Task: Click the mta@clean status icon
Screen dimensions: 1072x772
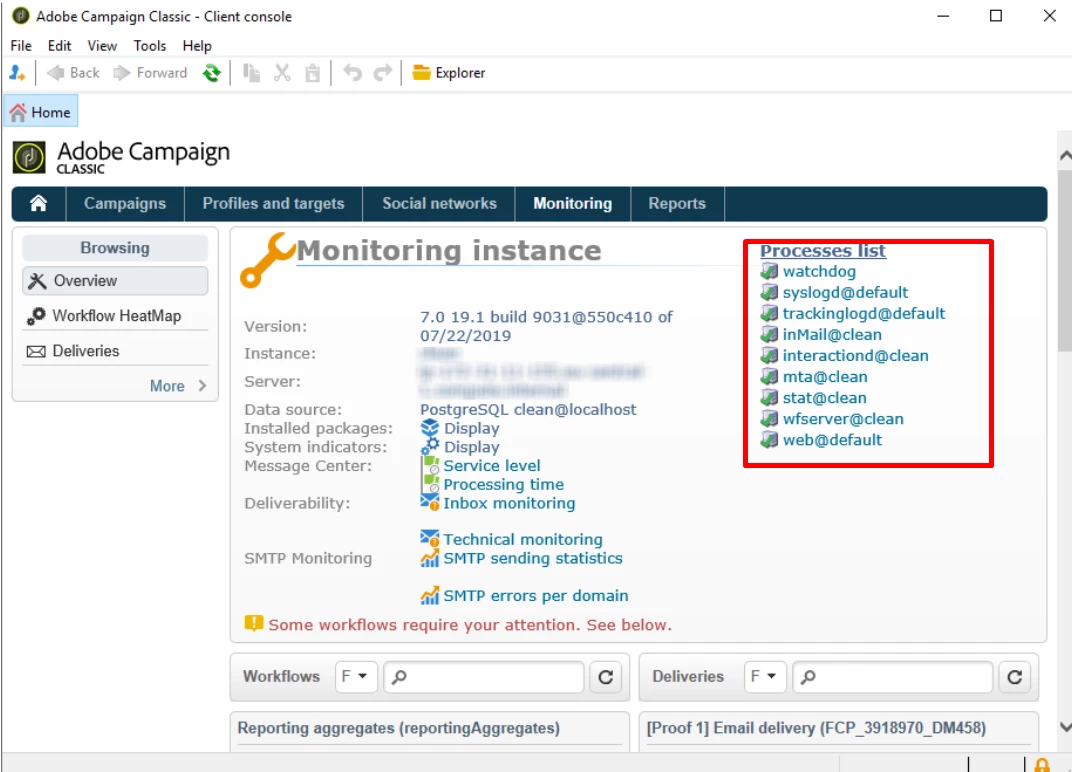Action: tap(769, 377)
